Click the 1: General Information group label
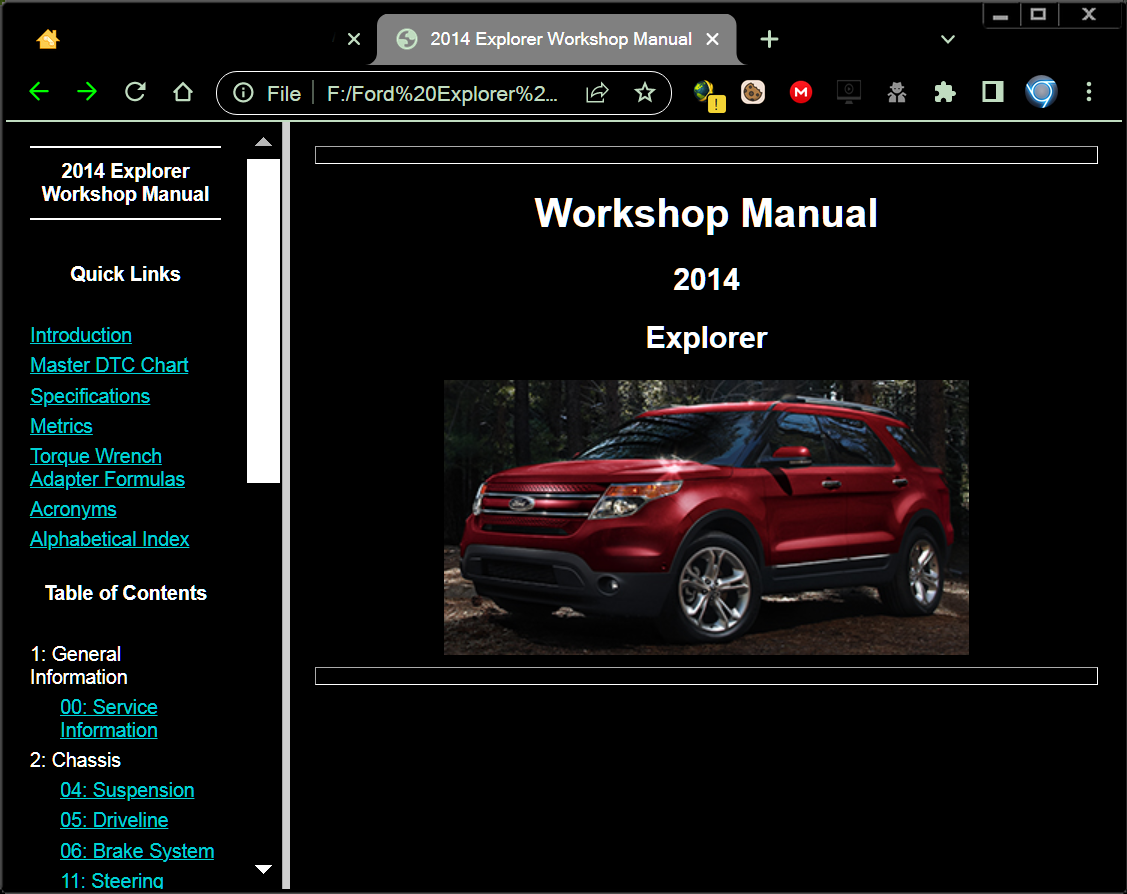The image size is (1127, 894). [x=79, y=665]
